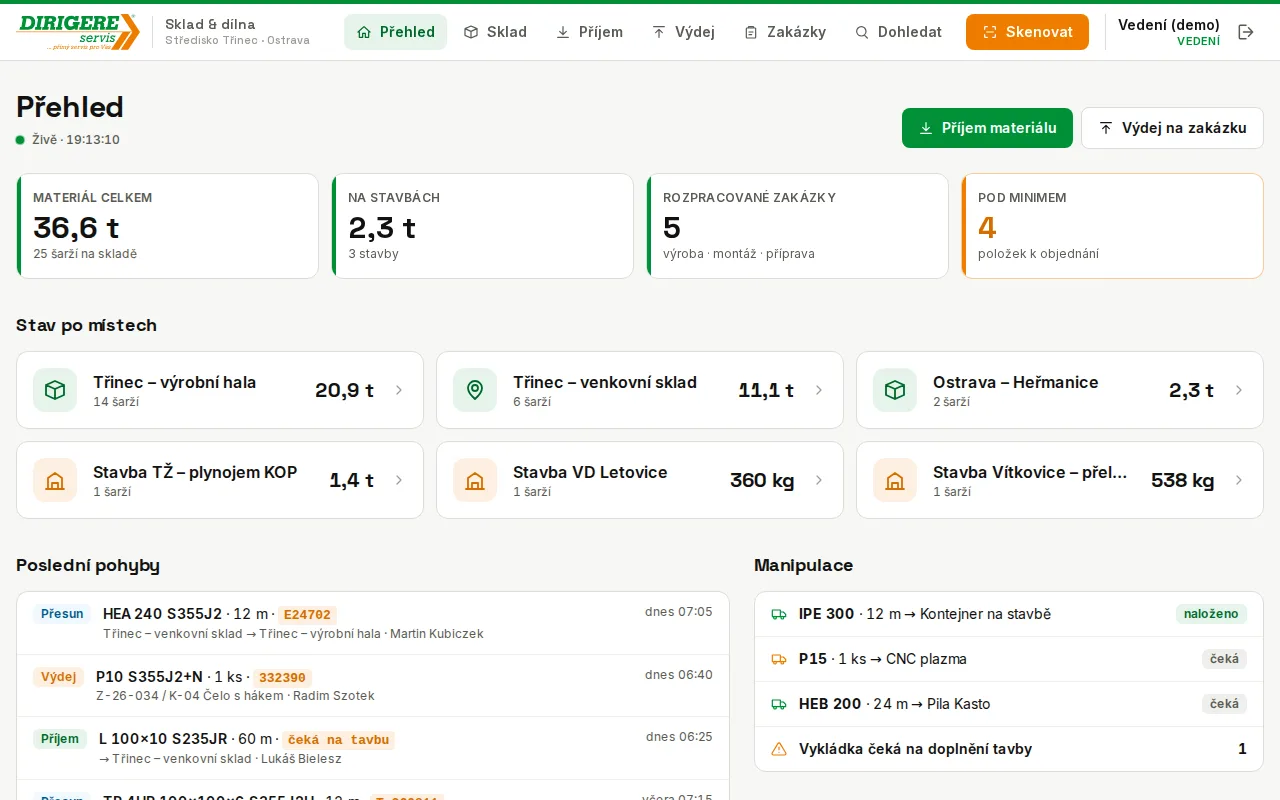Screen dimensions: 1280x800
Task: Open Stavba VD Letovice chevron arrow
Action: click(819, 480)
